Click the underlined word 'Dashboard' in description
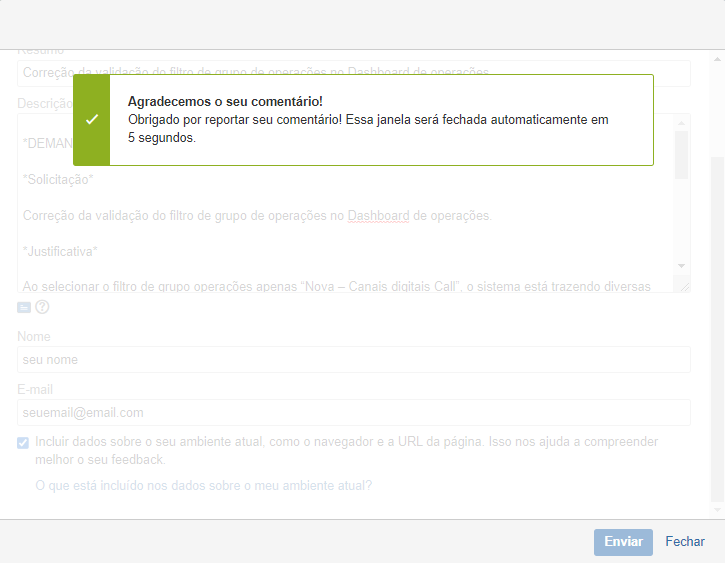725x563 pixels. pos(378,216)
